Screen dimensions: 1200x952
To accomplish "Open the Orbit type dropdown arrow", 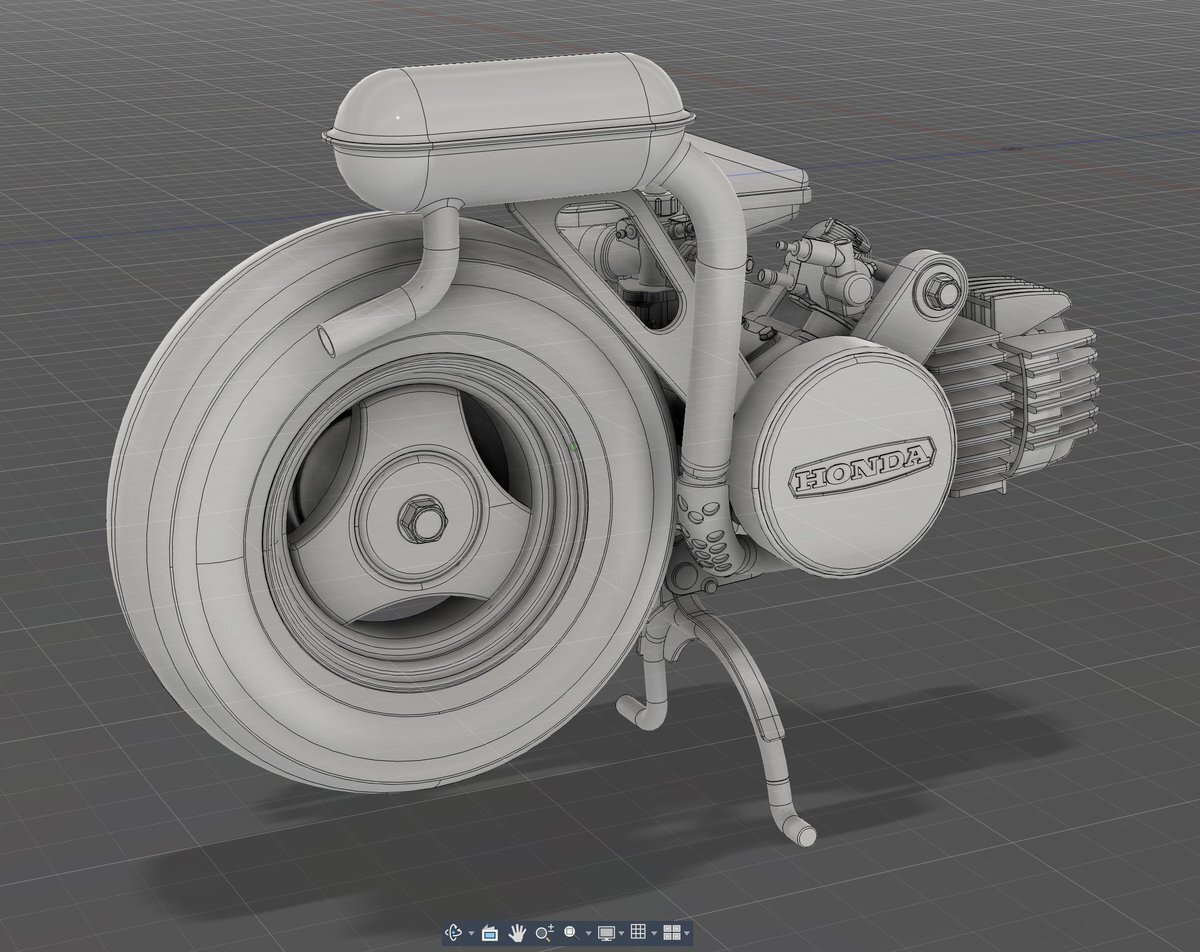I will pos(470,933).
